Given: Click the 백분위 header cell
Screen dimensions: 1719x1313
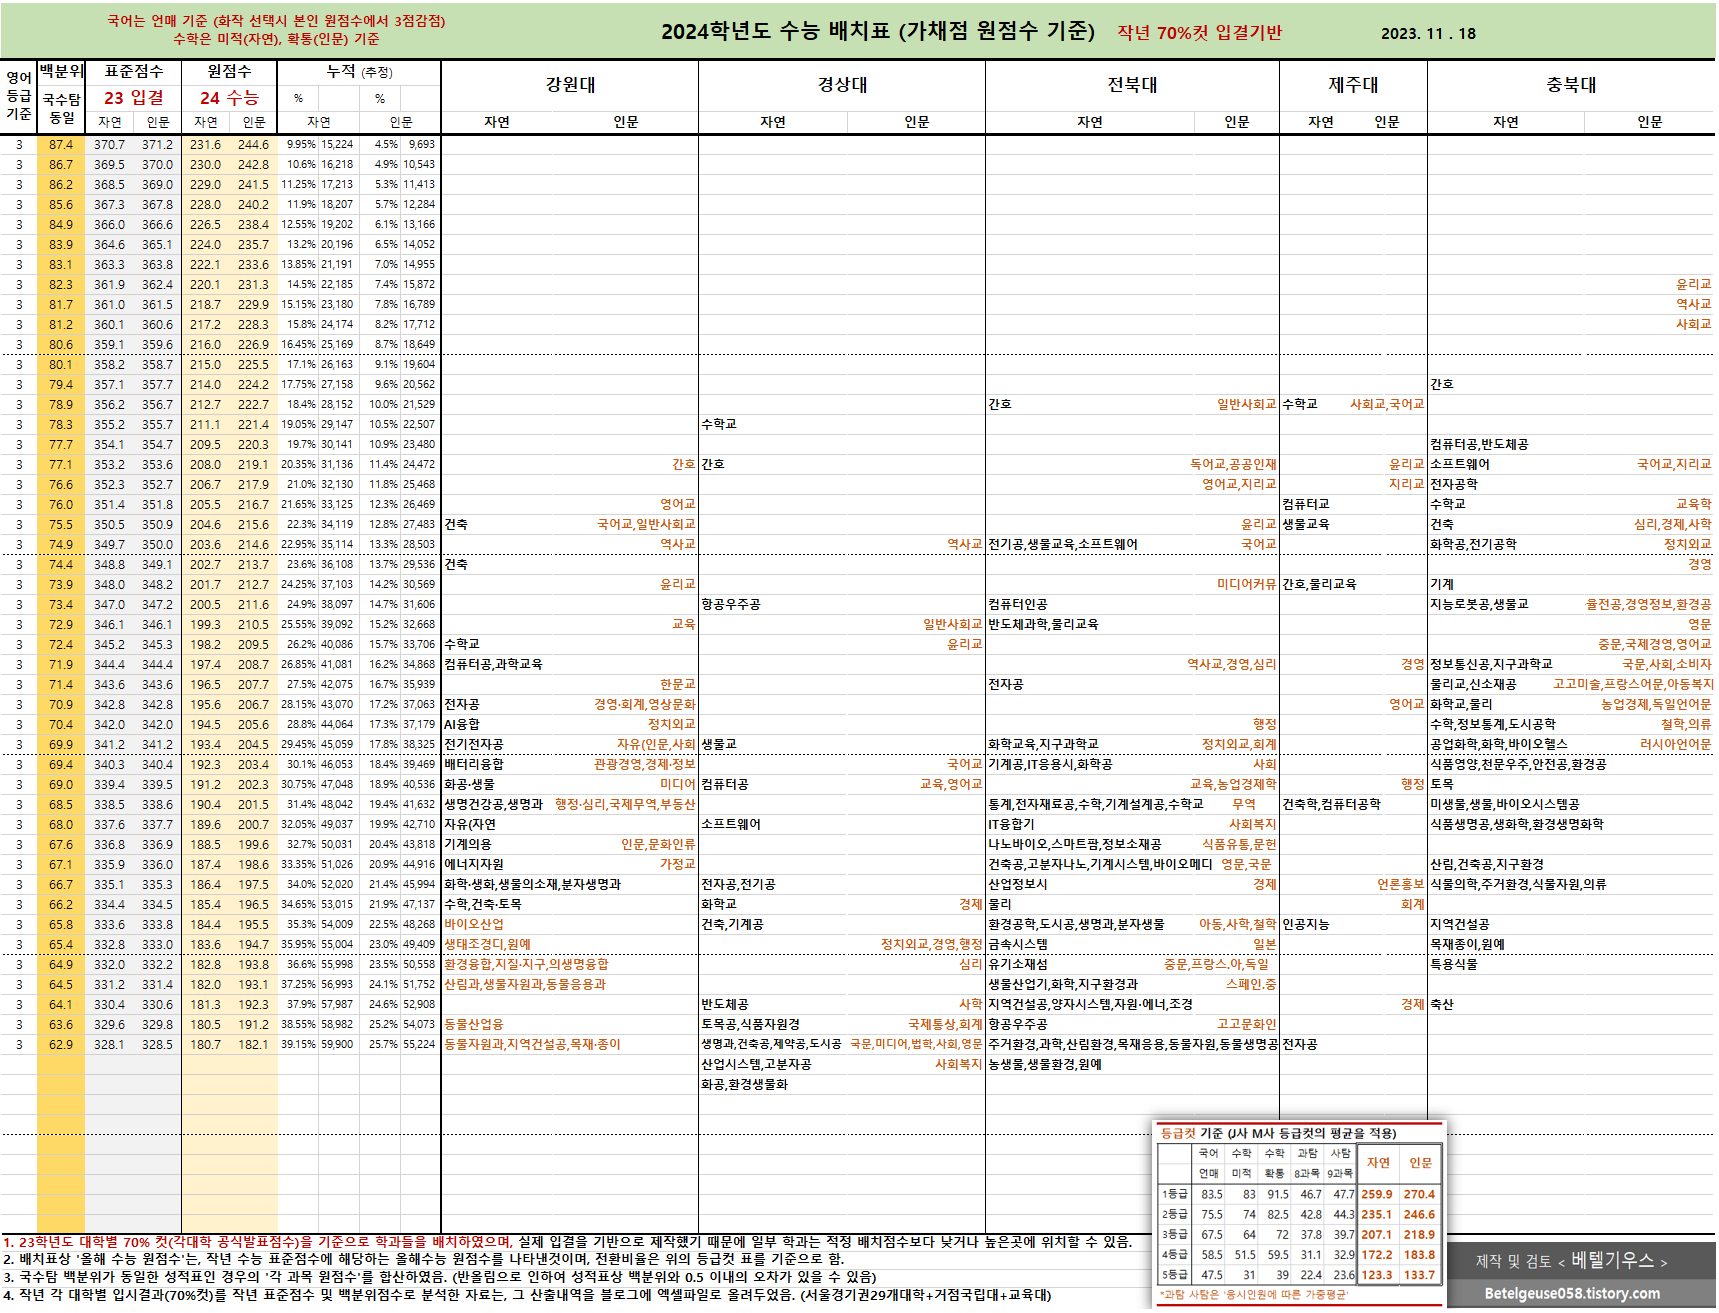Looking at the screenshot, I should (x=61, y=72).
